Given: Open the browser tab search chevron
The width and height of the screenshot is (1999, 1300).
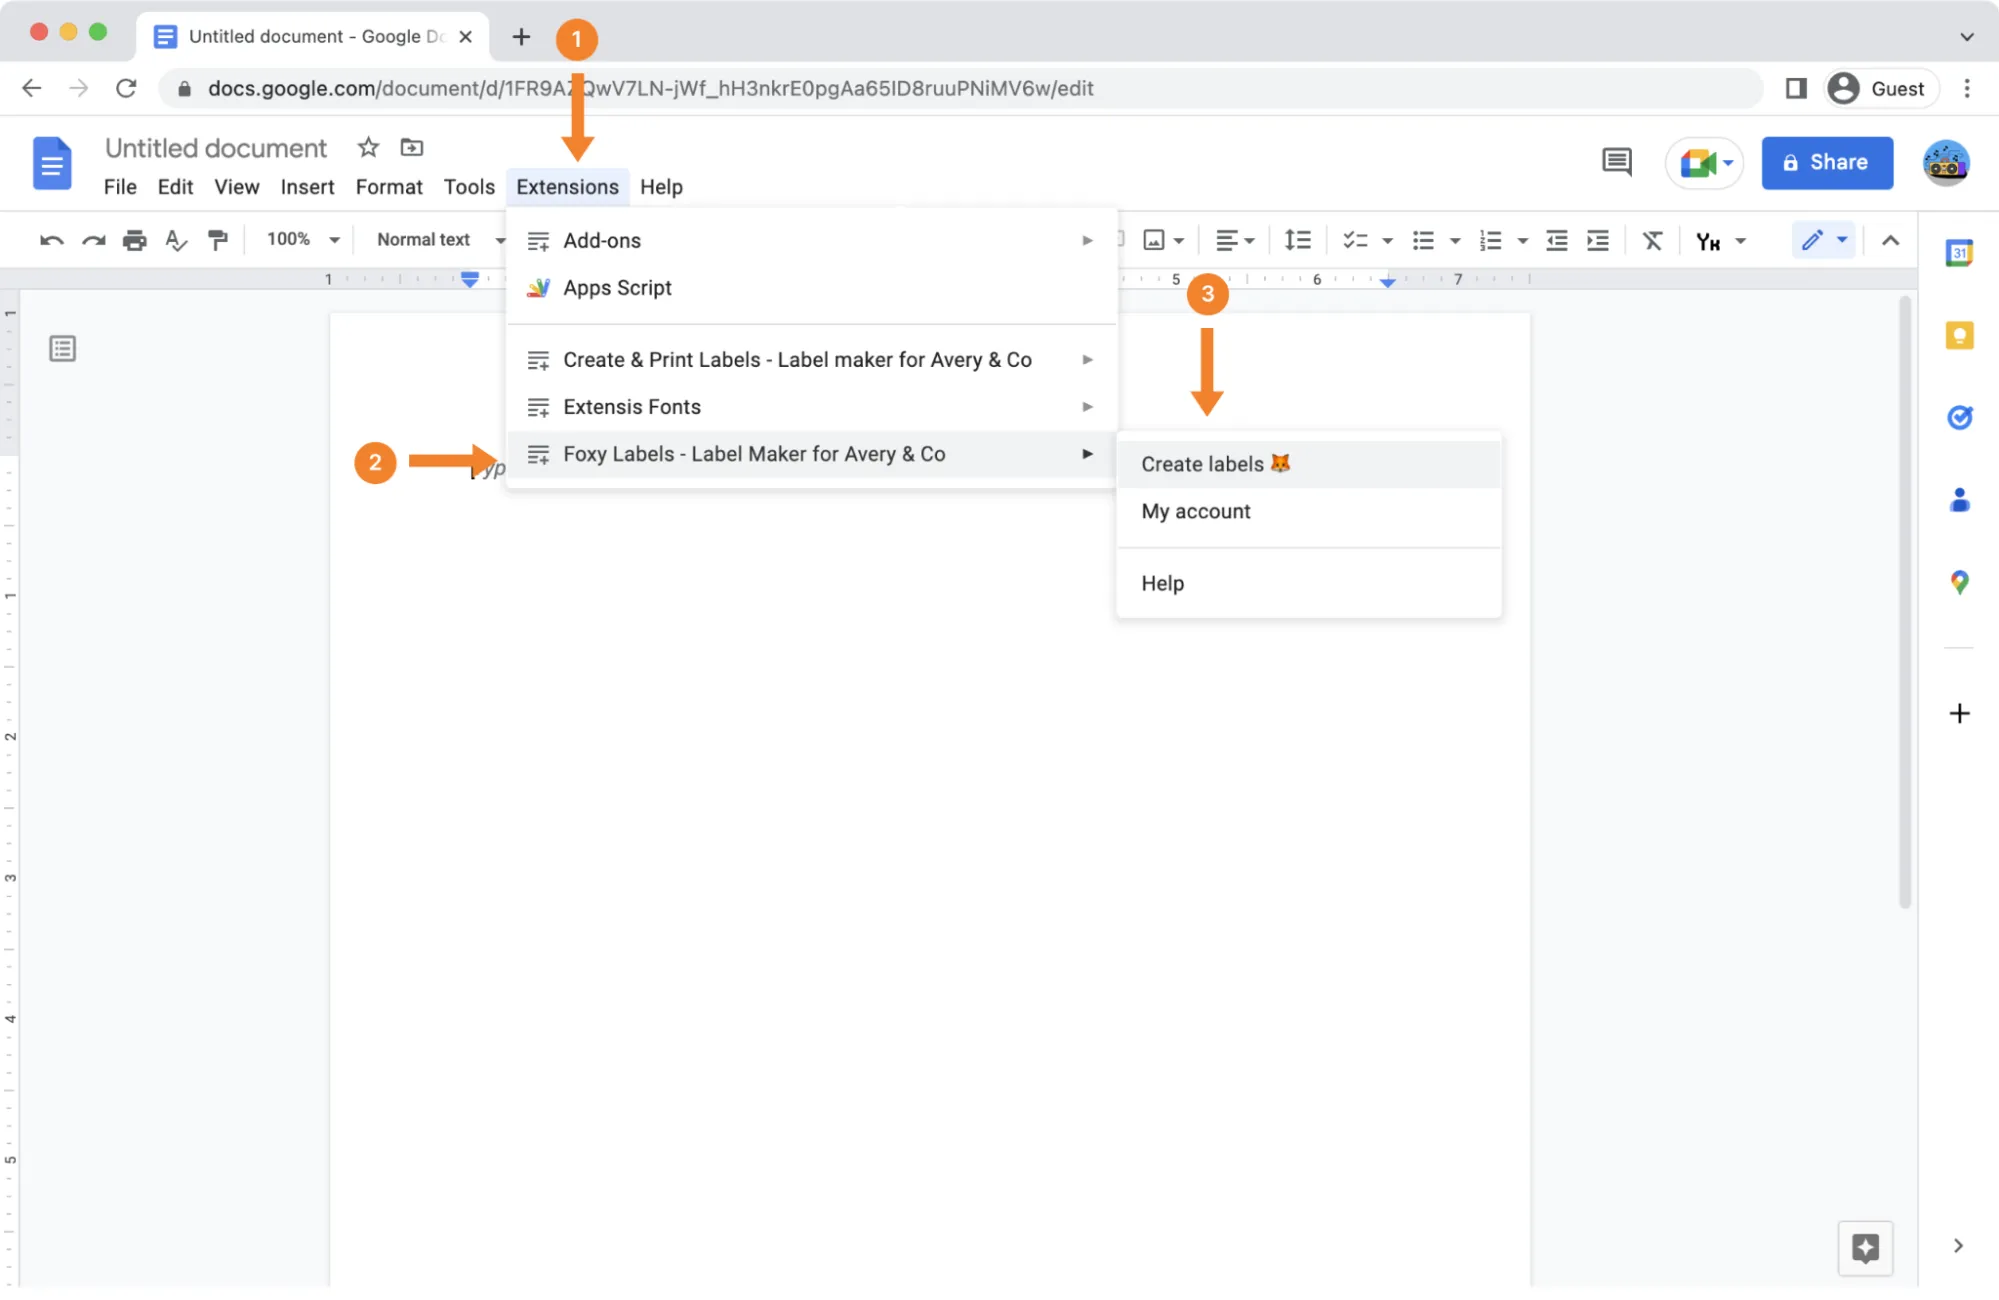Looking at the screenshot, I should [x=1966, y=37].
